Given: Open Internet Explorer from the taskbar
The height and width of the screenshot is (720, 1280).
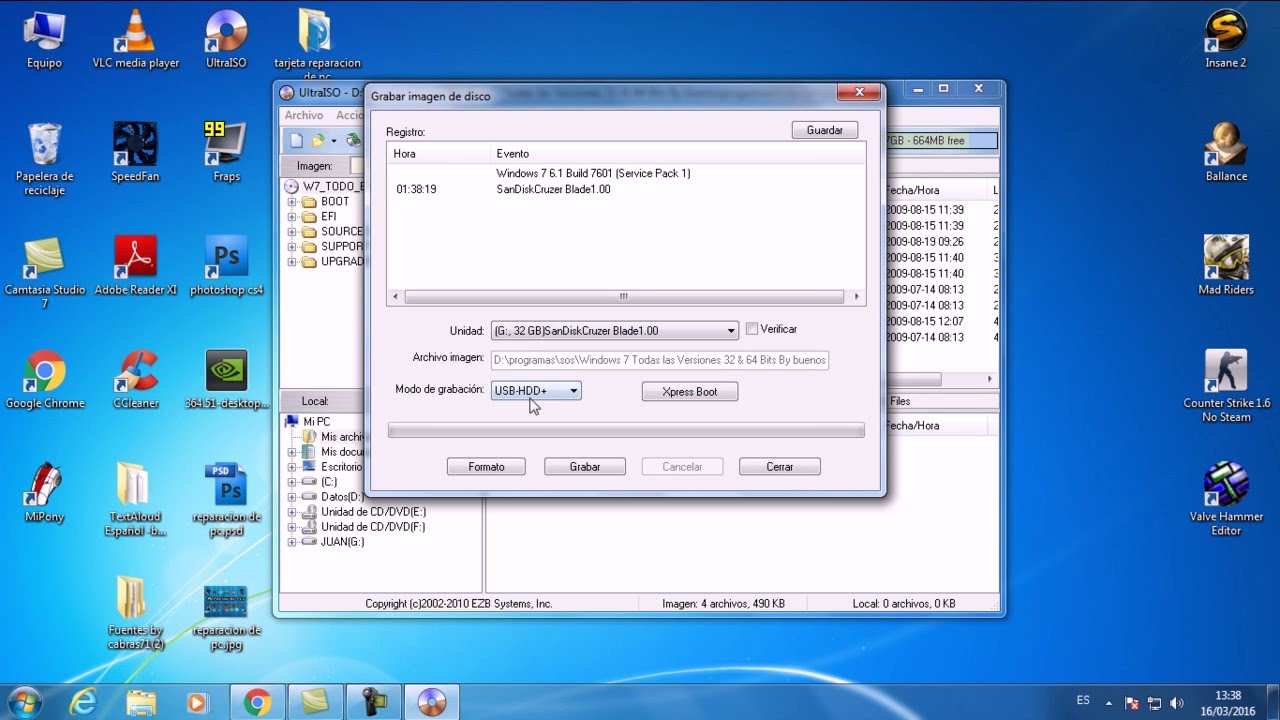Looking at the screenshot, I should 84,702.
